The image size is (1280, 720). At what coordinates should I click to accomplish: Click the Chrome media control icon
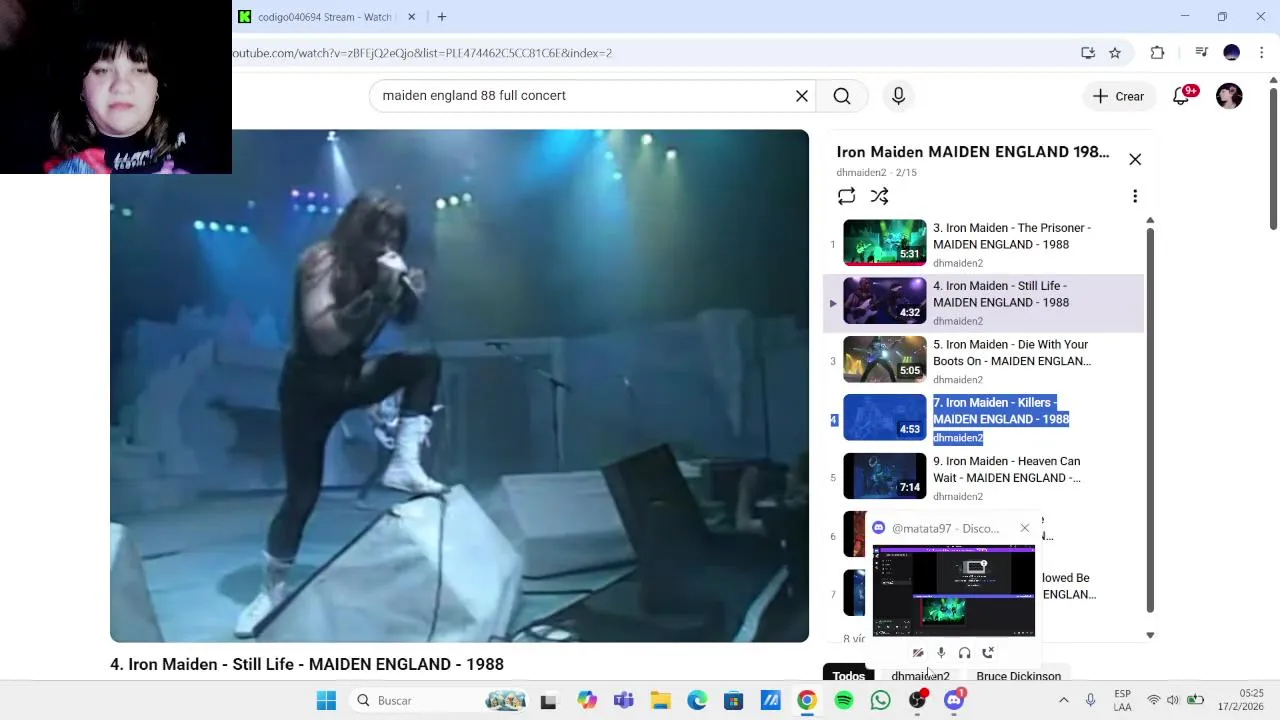(1201, 53)
